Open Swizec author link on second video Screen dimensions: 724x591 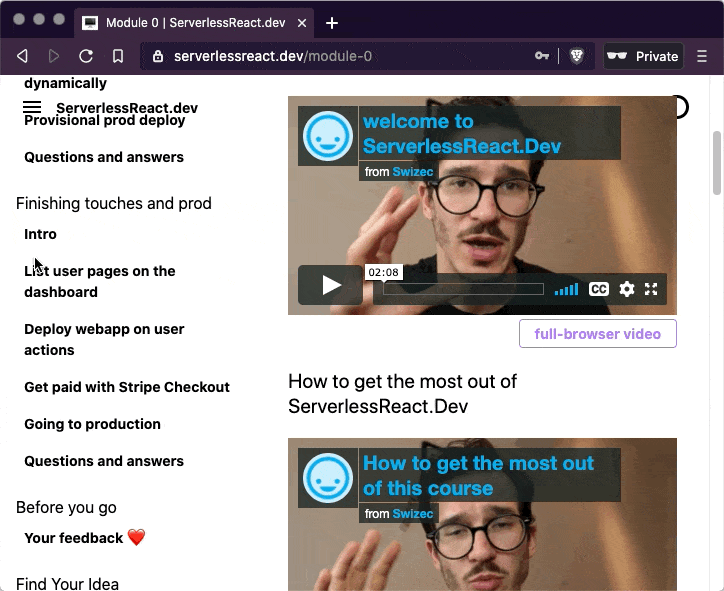point(413,513)
